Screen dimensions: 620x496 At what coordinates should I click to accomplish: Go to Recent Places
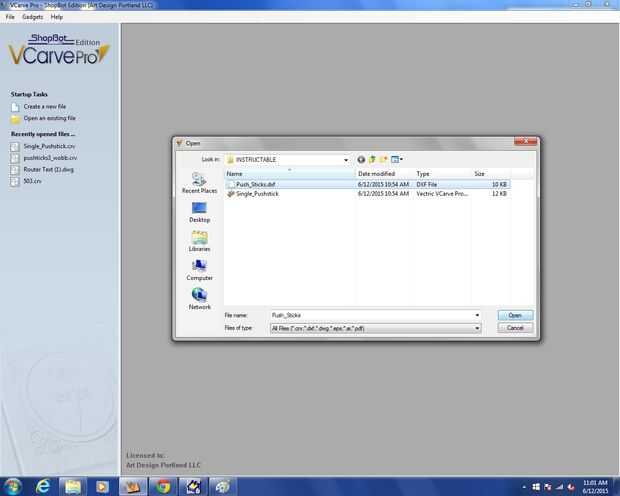coord(199,183)
